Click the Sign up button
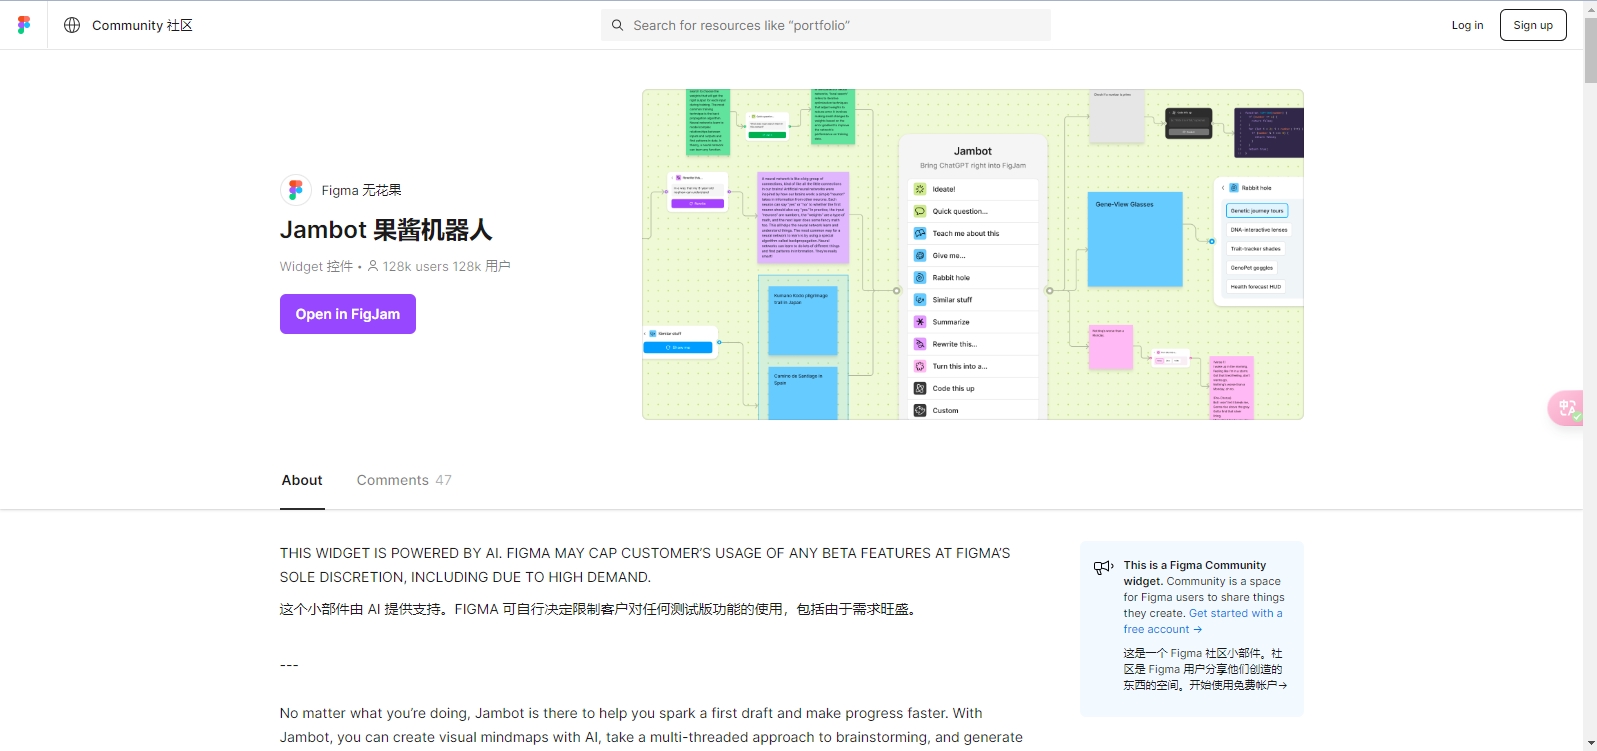This screenshot has height=751, width=1597. 1533,25
